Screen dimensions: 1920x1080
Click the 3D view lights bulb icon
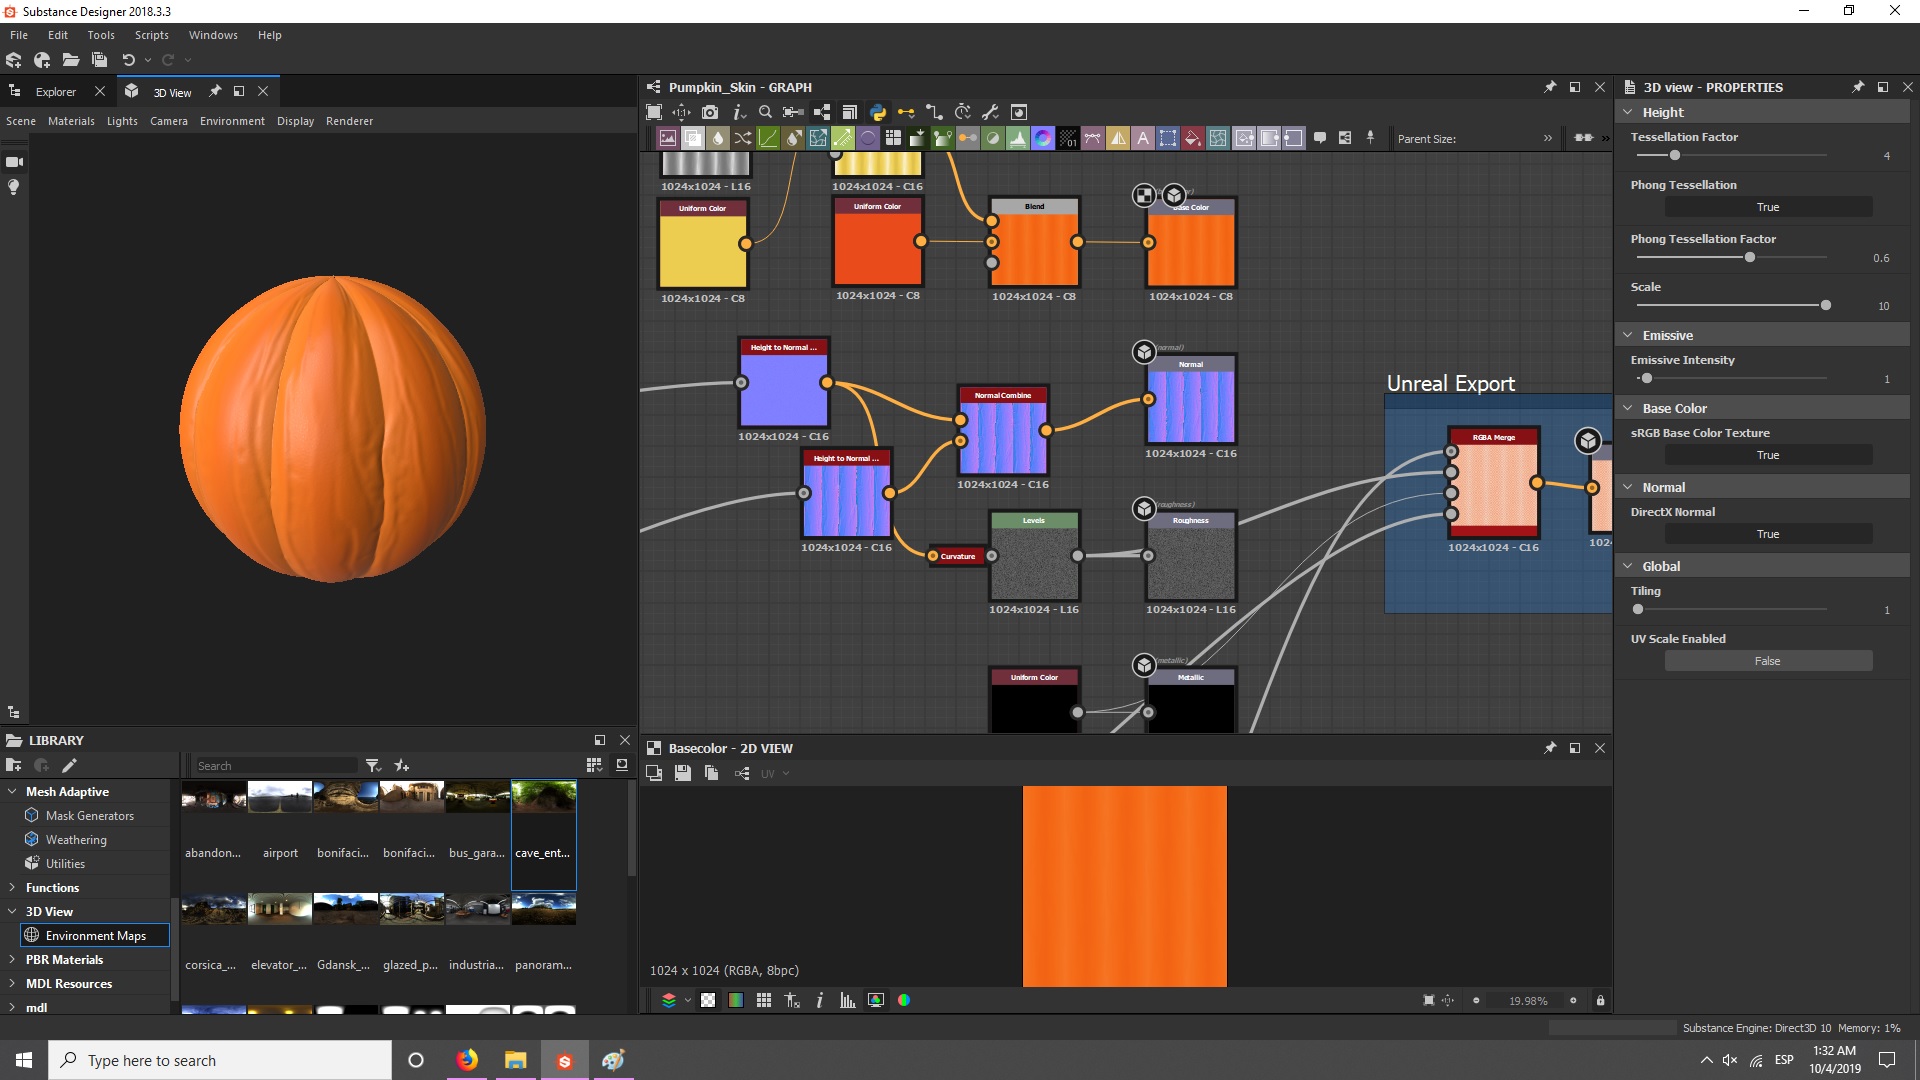click(14, 187)
